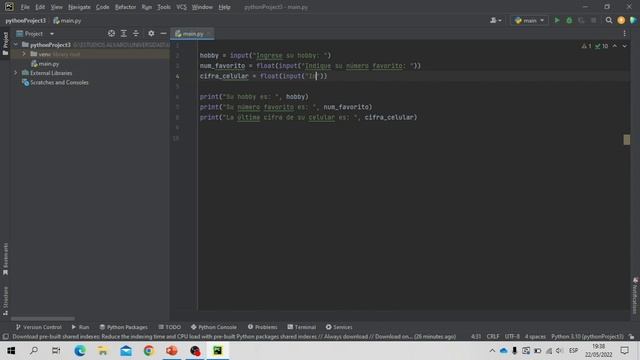Collapse the pythonProject3 root tree node
This screenshot has width=640, height=360.
point(16,44)
